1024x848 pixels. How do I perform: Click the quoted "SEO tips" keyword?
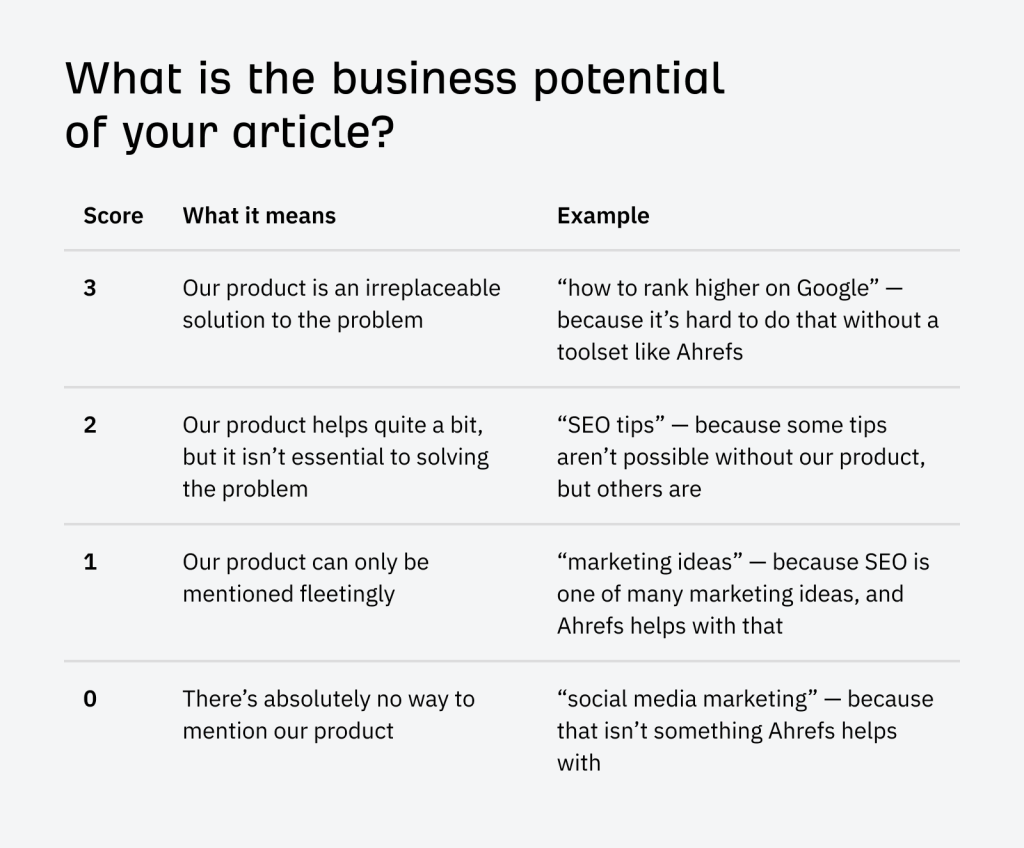612,425
